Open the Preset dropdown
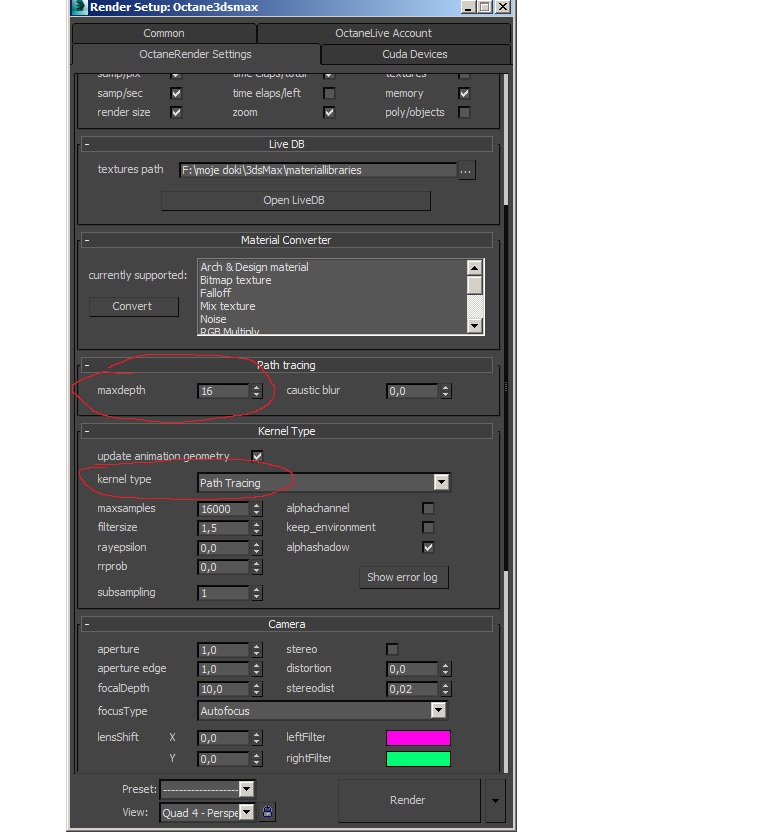This screenshot has width=768, height=838. coord(246,789)
